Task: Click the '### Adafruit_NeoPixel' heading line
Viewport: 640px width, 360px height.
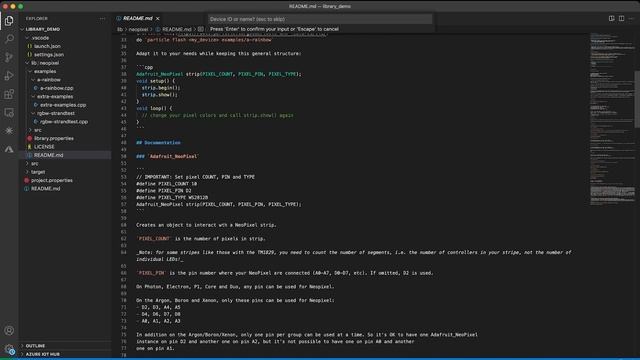Action: pyautogui.click(x=167, y=156)
